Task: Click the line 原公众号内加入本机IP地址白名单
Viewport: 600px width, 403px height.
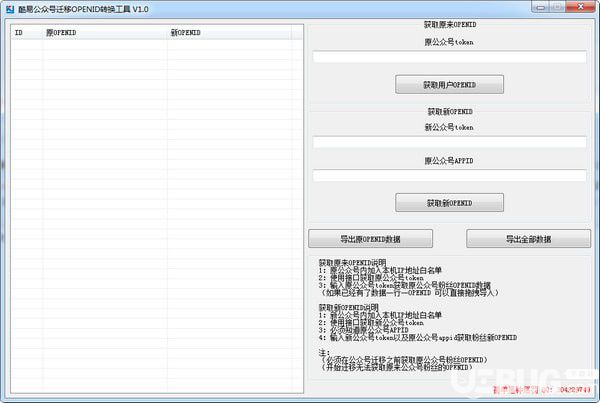Action: pyautogui.click(x=380, y=270)
